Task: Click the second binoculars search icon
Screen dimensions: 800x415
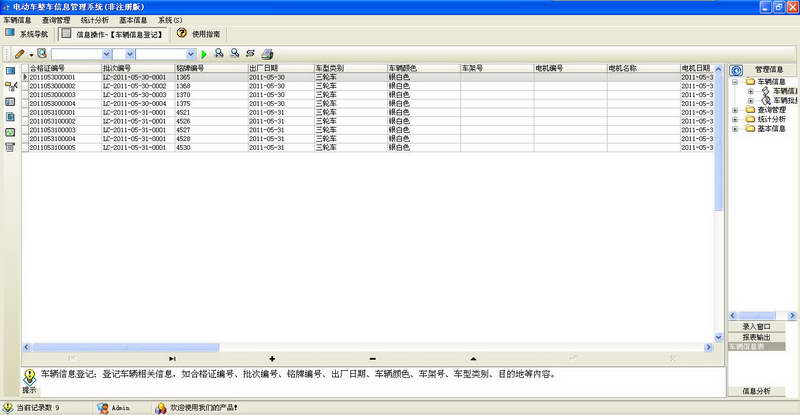Action: coord(235,53)
